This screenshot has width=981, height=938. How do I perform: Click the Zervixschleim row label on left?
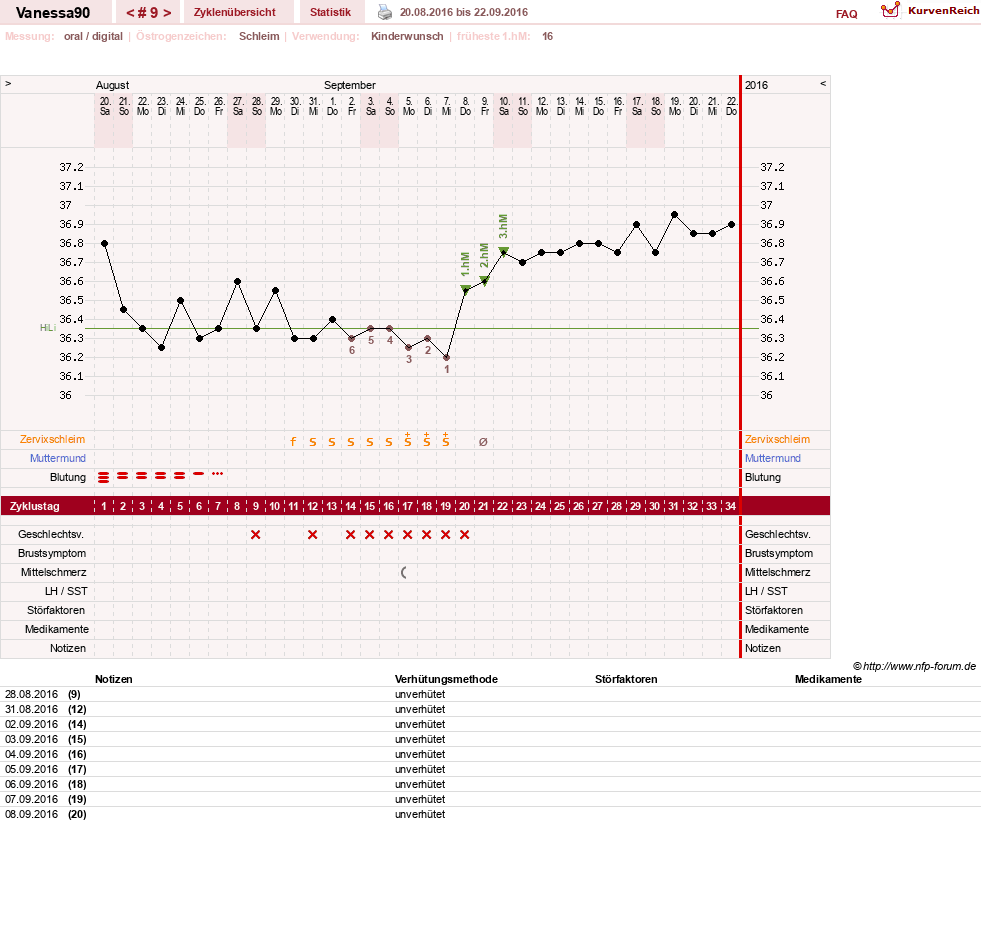click(52, 439)
